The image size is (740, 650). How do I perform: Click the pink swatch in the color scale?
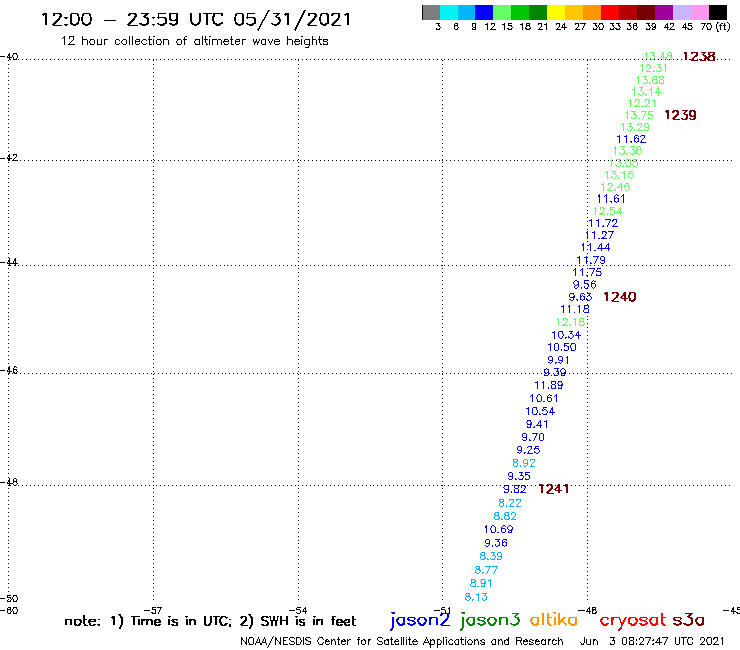[700, 13]
